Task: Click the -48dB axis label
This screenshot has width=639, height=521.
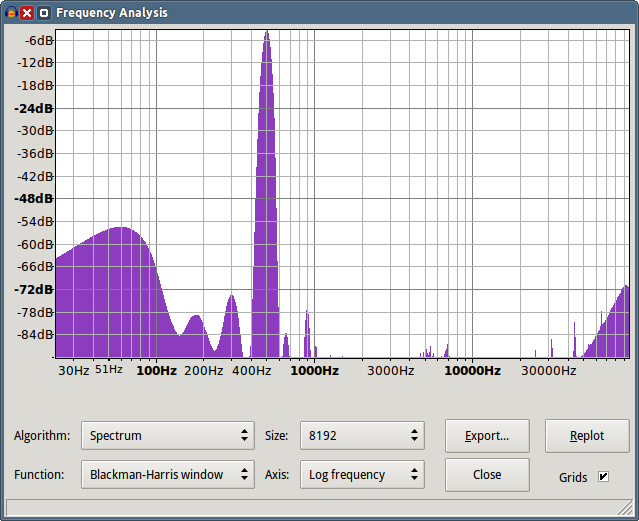Action: click(33, 199)
